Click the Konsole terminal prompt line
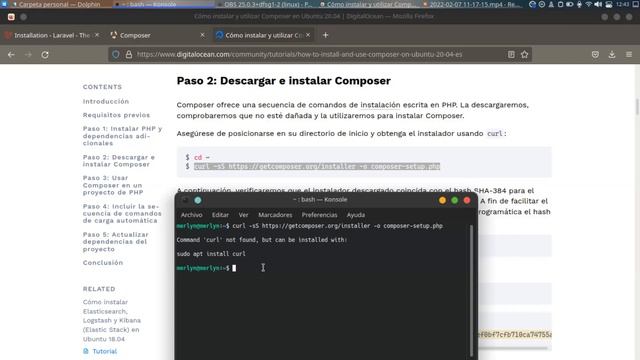 206,268
